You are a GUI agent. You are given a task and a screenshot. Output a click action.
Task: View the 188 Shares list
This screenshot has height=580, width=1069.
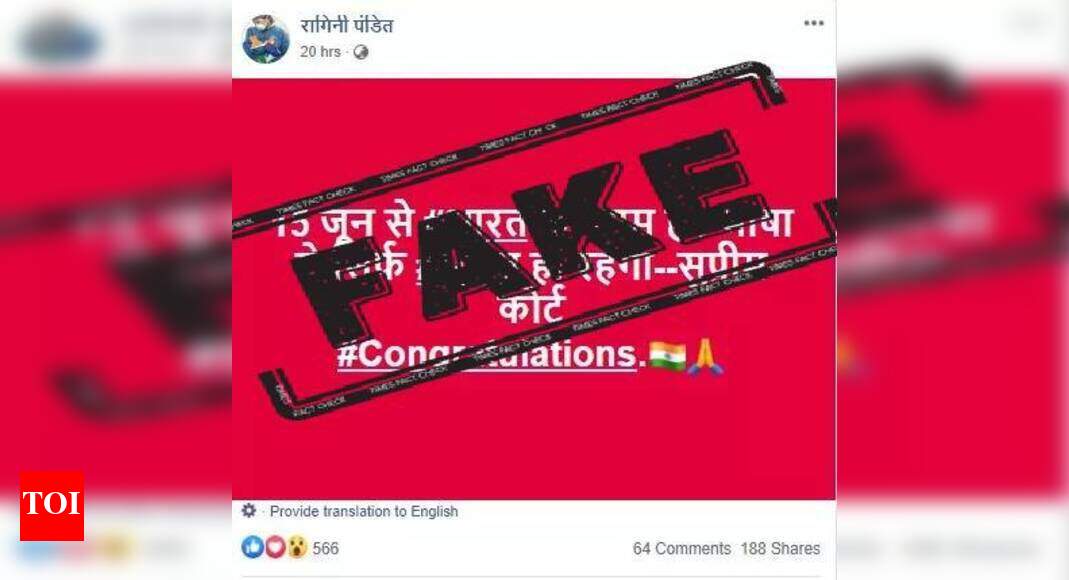[x=781, y=548]
